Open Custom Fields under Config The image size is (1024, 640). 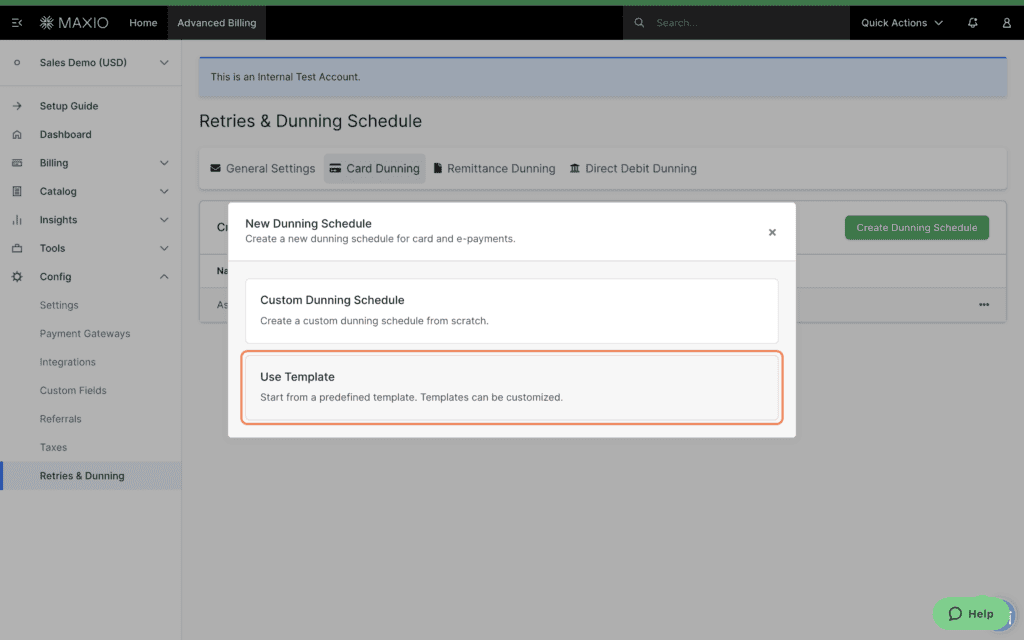(72, 391)
